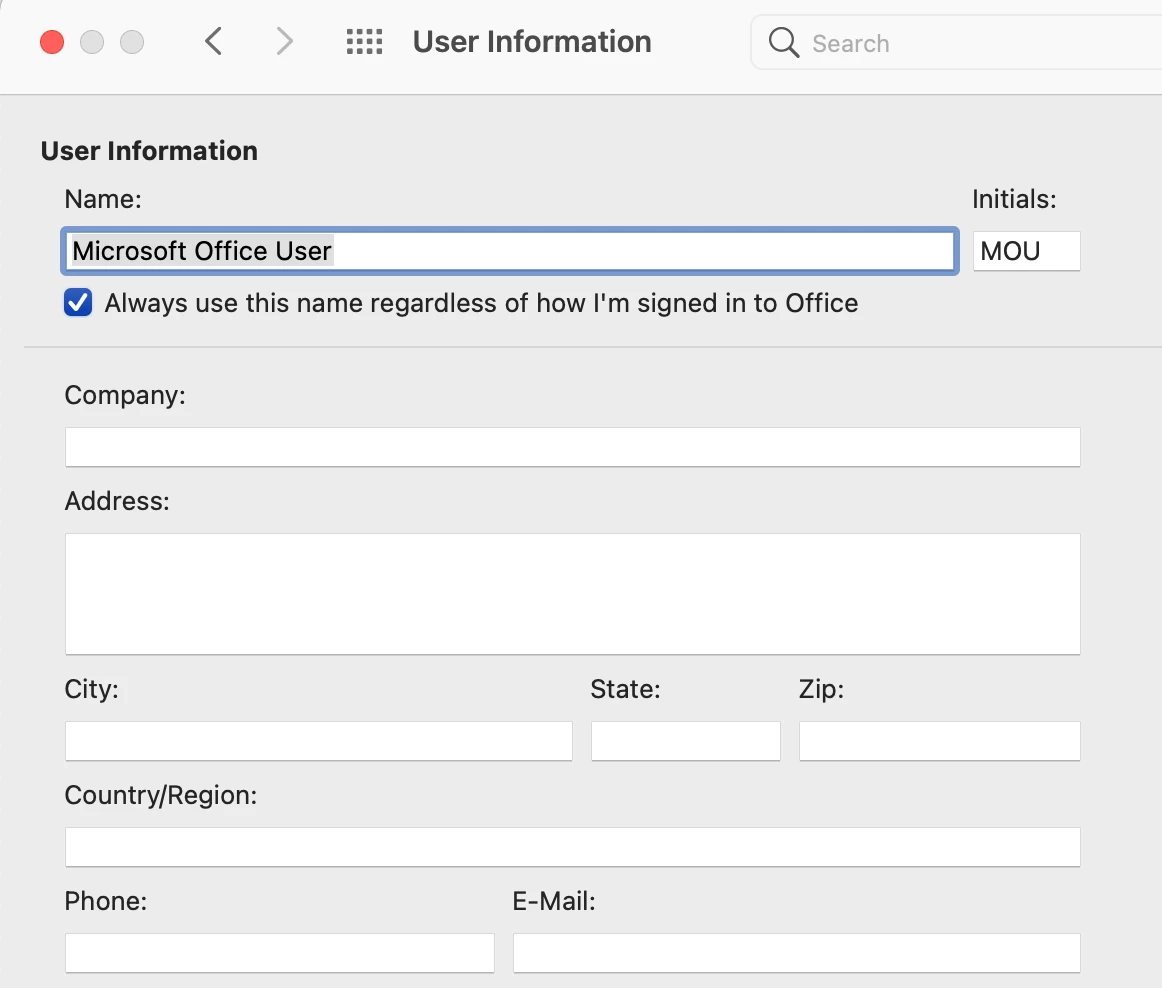Image resolution: width=1162 pixels, height=988 pixels.
Task: Click the grey zoom window button
Action: coord(132,42)
